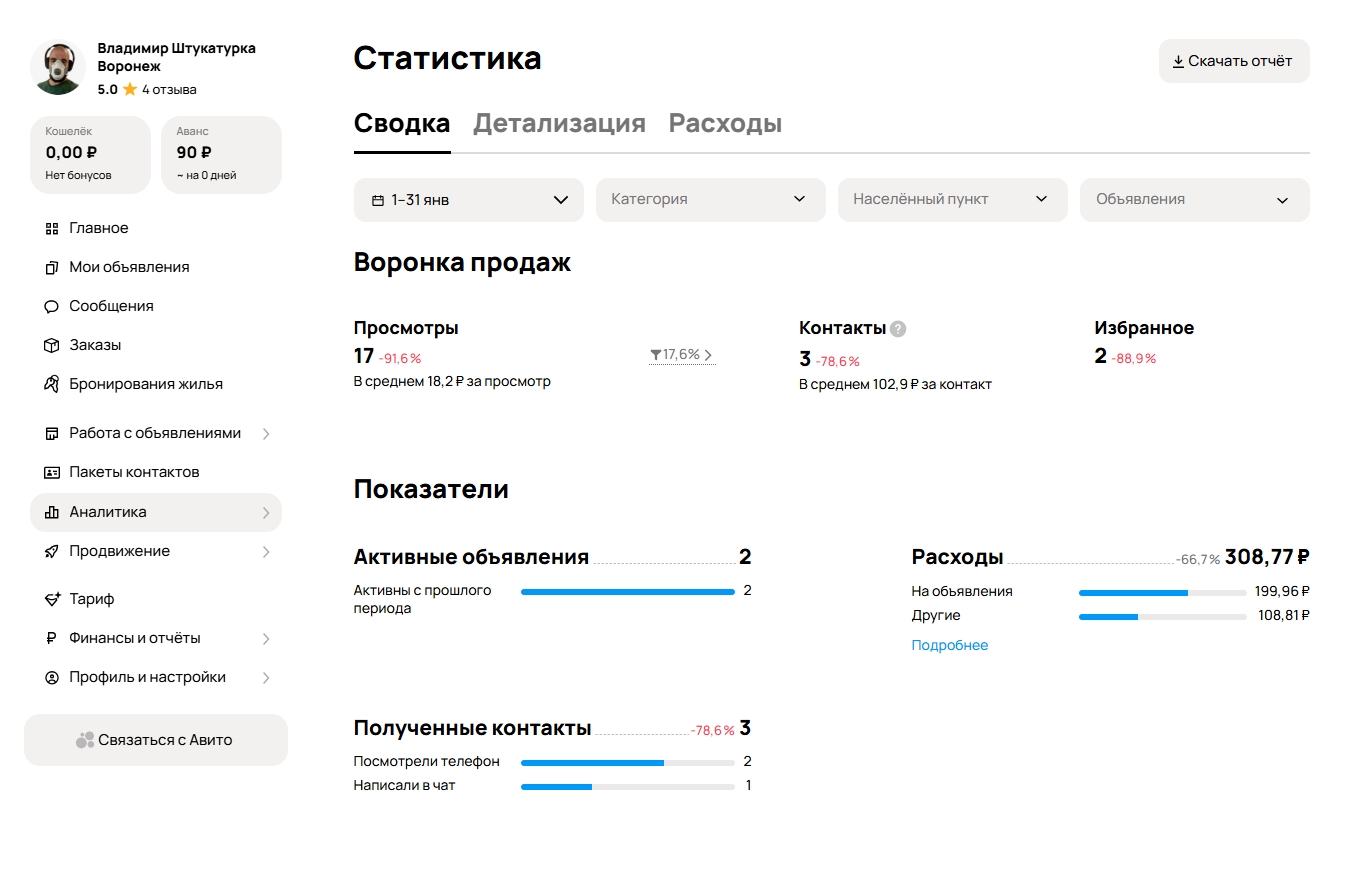Download the report with Скачать отчёт
This screenshot has height=885, width=1352.
pos(1233,61)
